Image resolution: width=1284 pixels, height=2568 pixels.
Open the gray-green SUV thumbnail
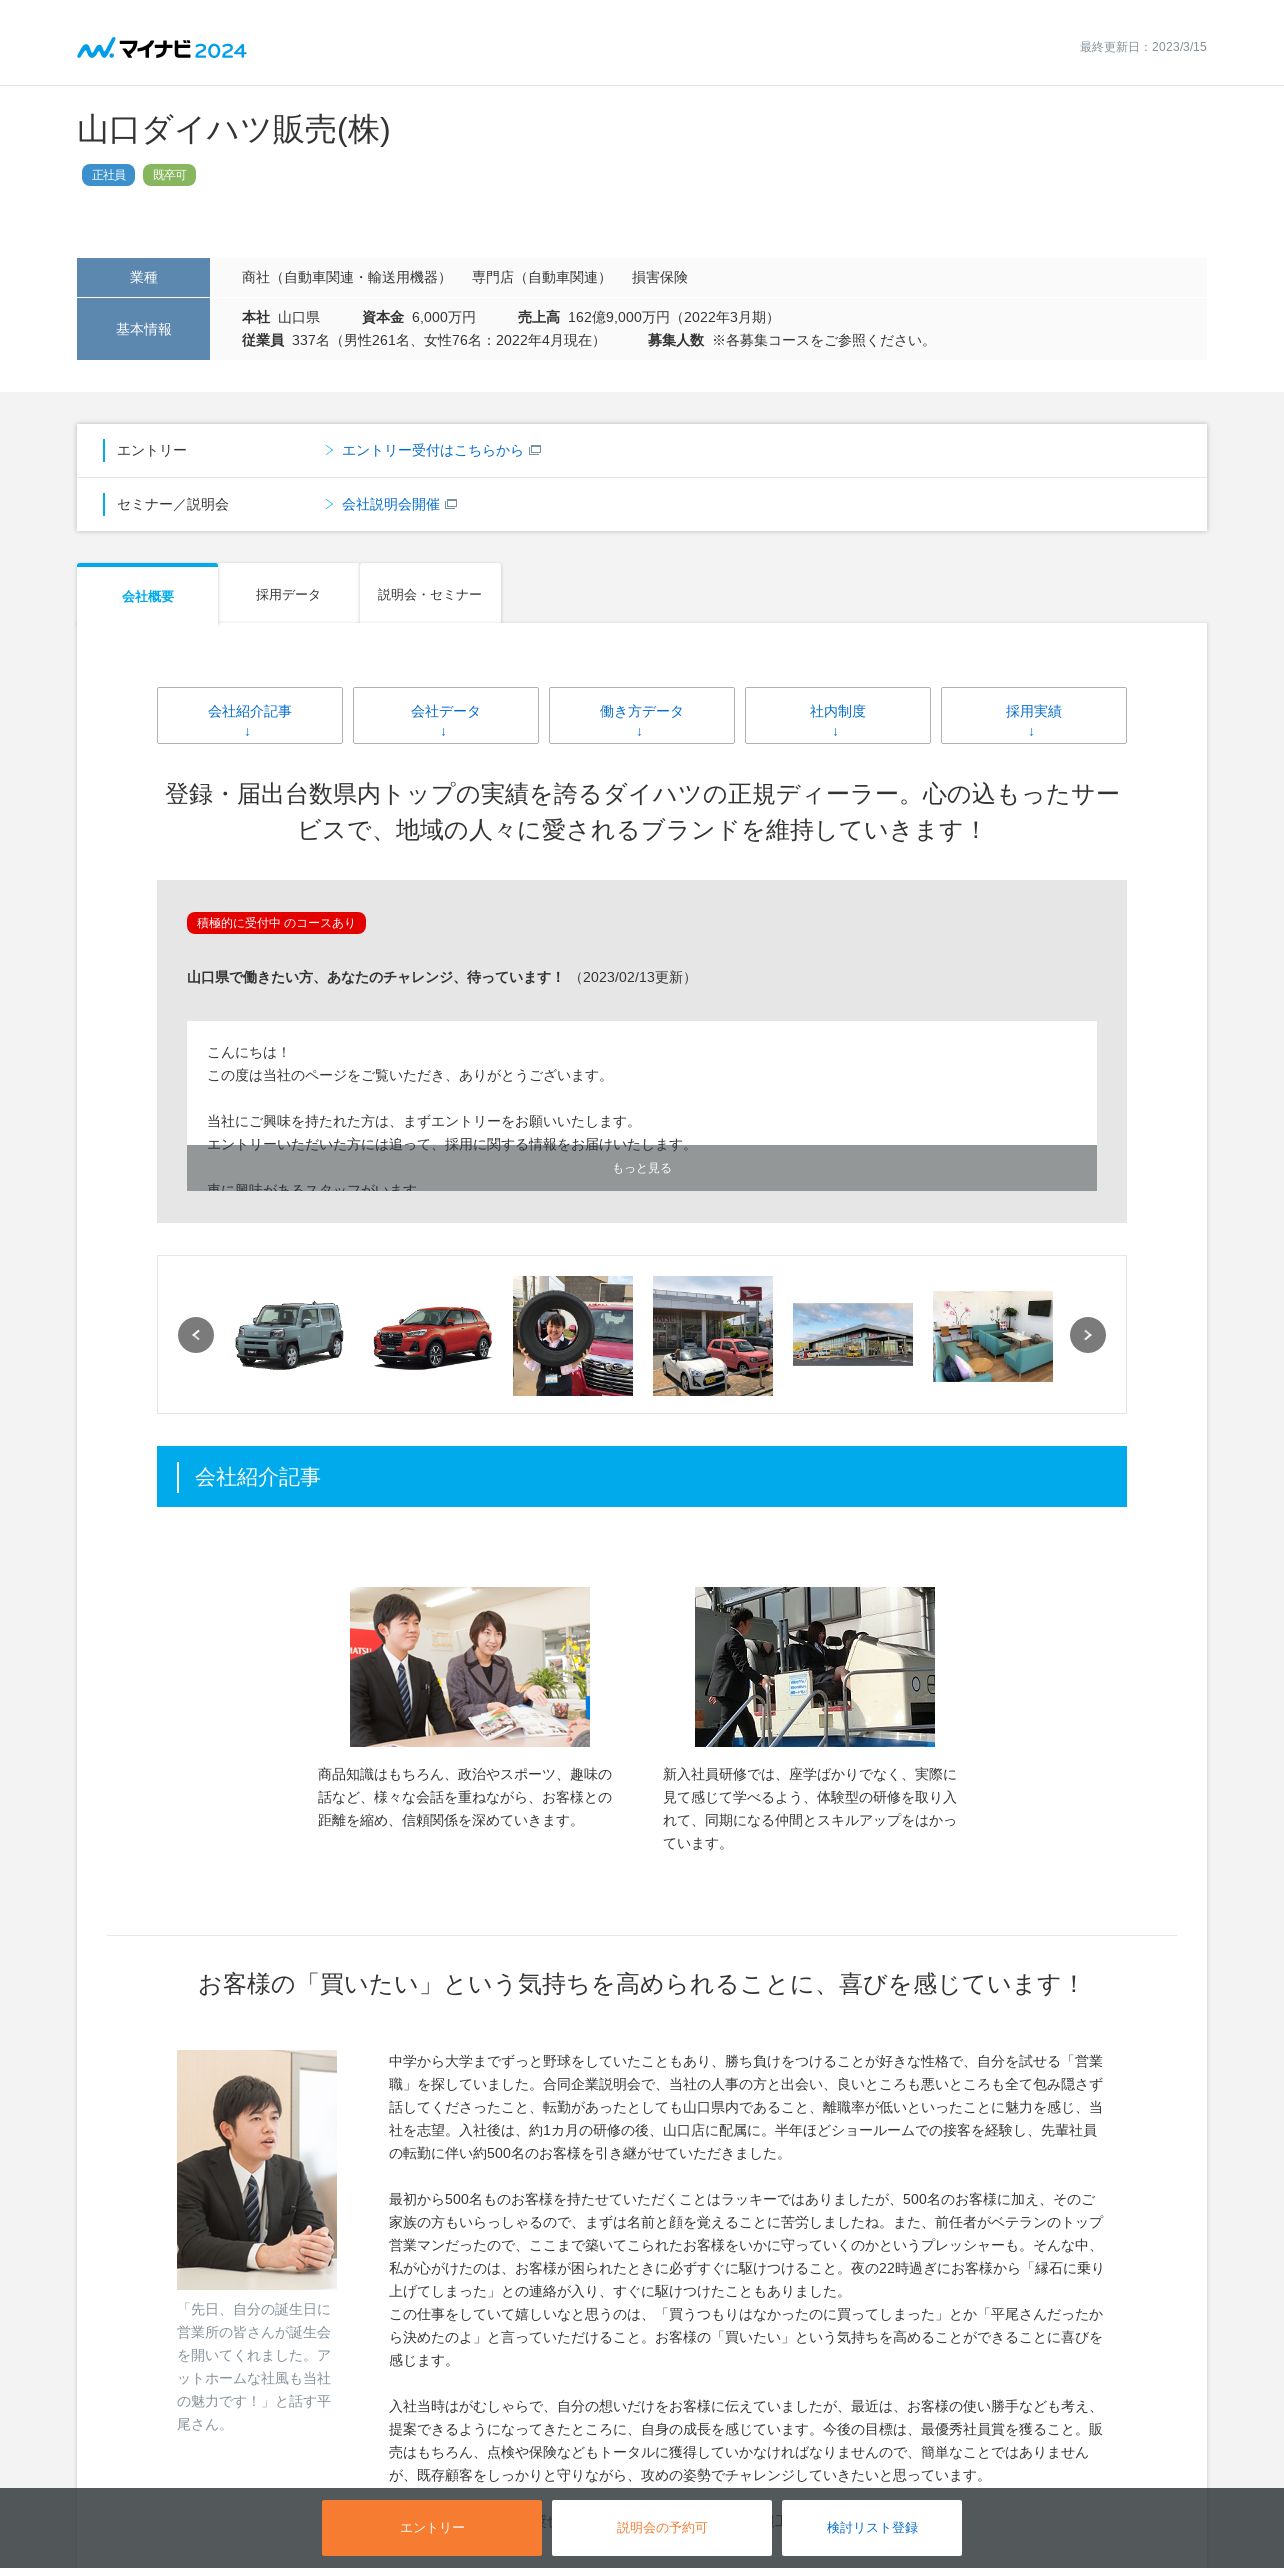point(289,1335)
